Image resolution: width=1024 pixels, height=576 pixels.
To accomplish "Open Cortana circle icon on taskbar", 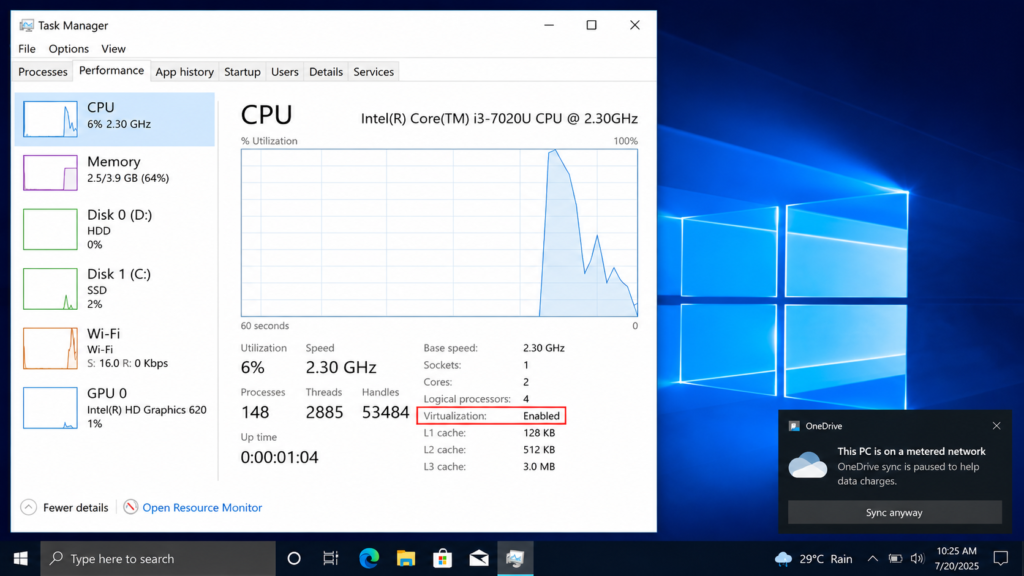I will point(294,558).
